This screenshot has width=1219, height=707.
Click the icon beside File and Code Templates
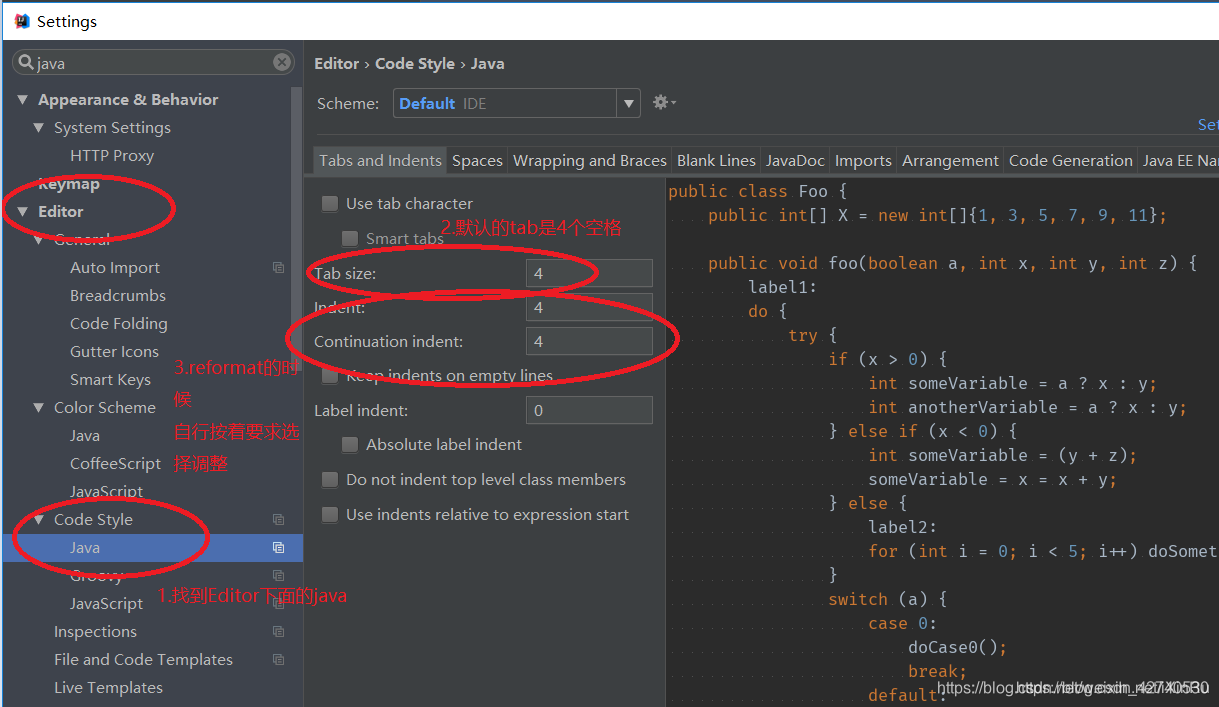[278, 660]
